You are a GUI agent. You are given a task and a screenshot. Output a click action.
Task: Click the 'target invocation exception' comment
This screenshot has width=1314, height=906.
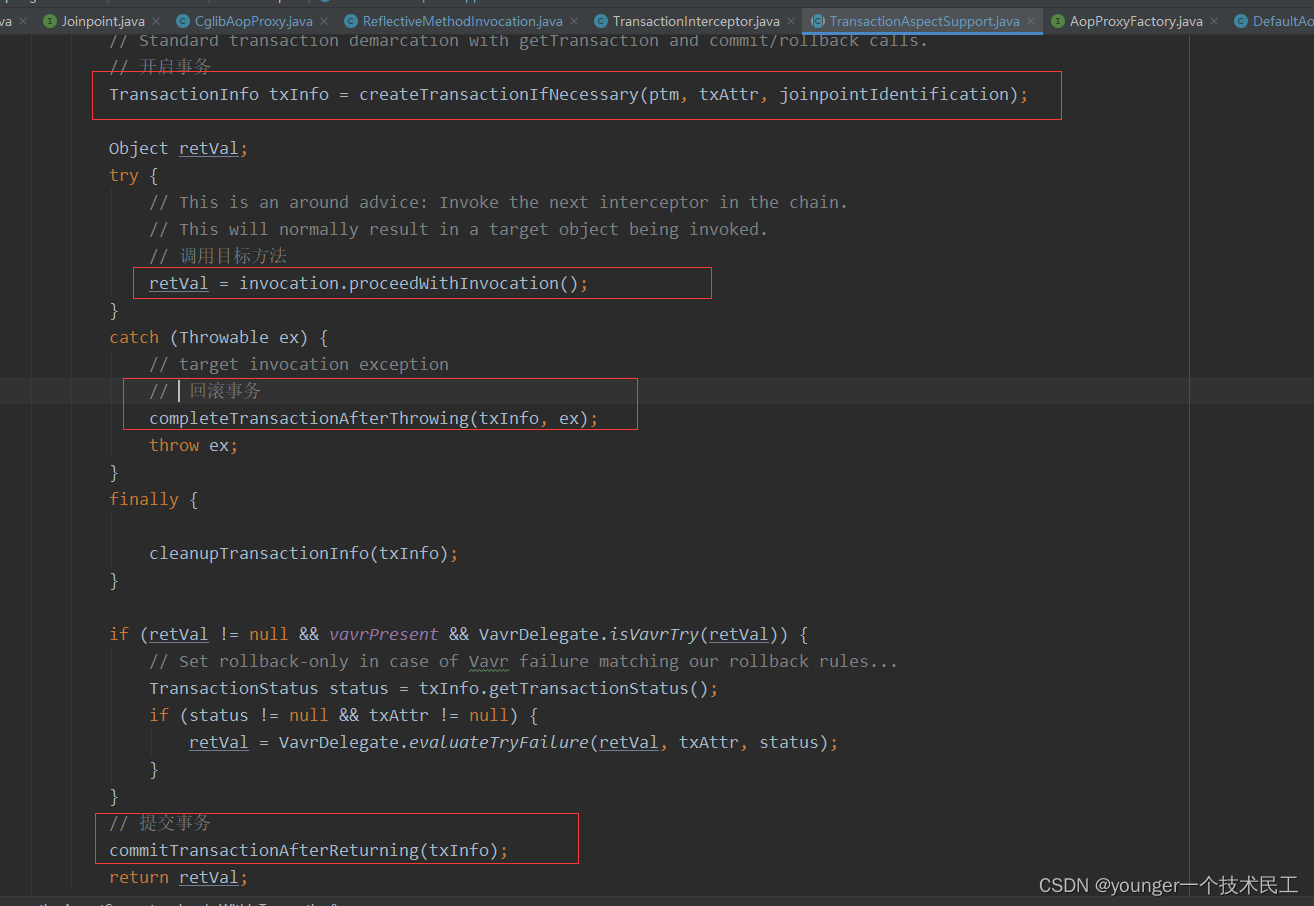pyautogui.click(x=299, y=364)
